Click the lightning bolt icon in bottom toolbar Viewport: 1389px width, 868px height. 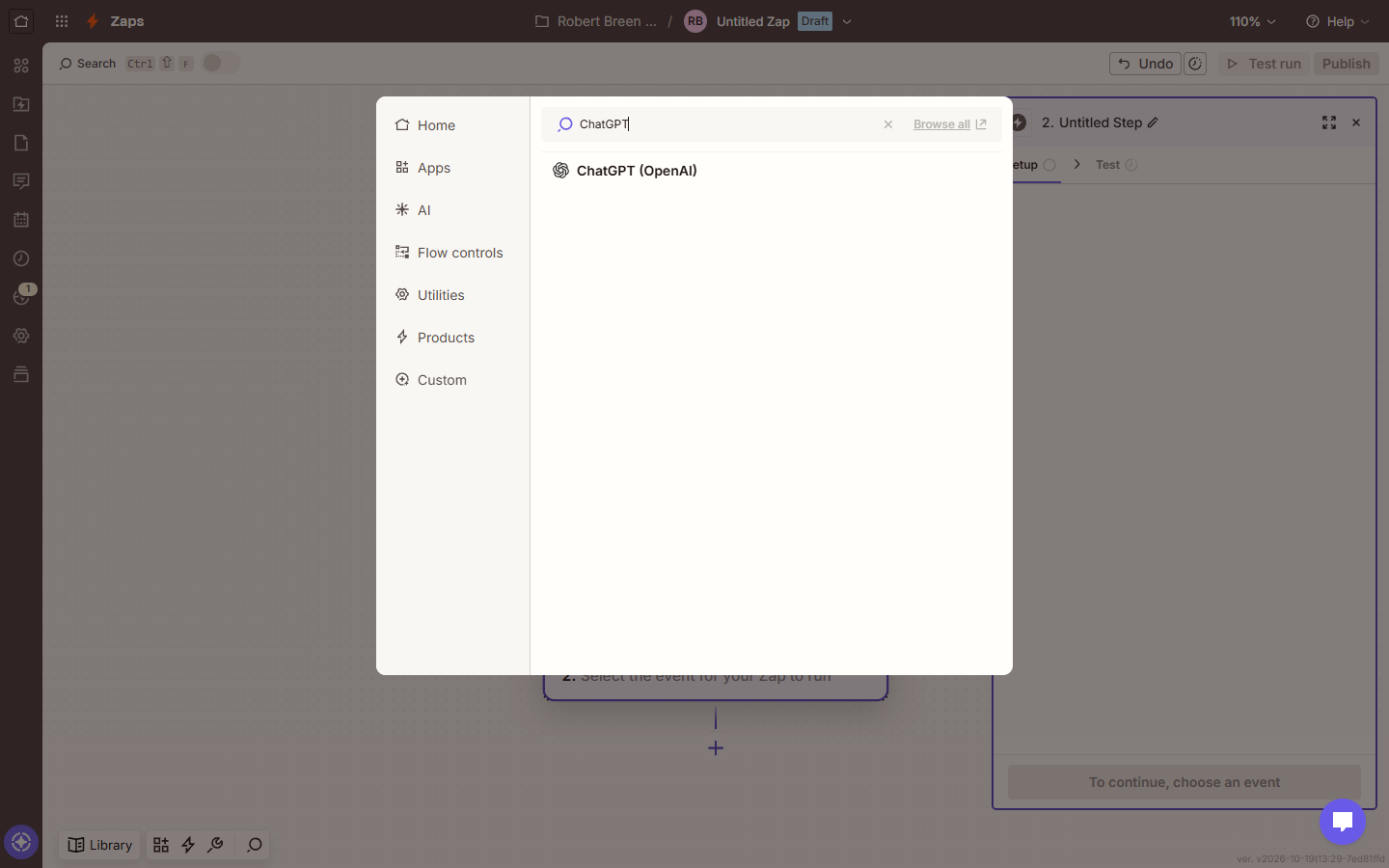tap(188, 845)
